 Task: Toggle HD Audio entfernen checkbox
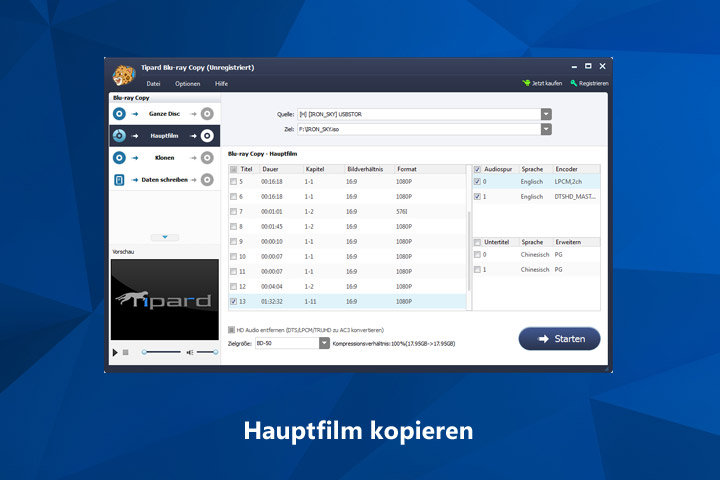point(231,330)
